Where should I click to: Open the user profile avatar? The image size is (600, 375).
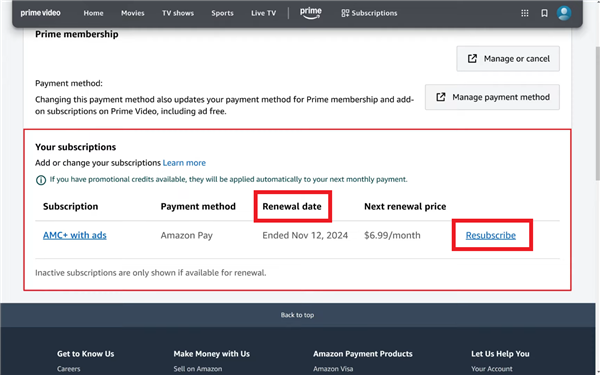(x=564, y=13)
